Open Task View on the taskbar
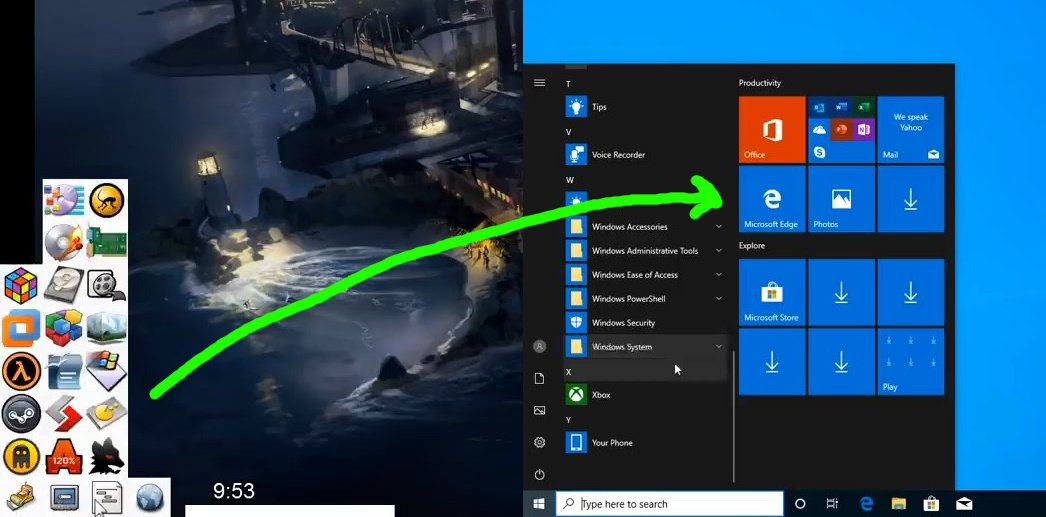This screenshot has width=1046, height=517. pyautogui.click(x=832, y=504)
